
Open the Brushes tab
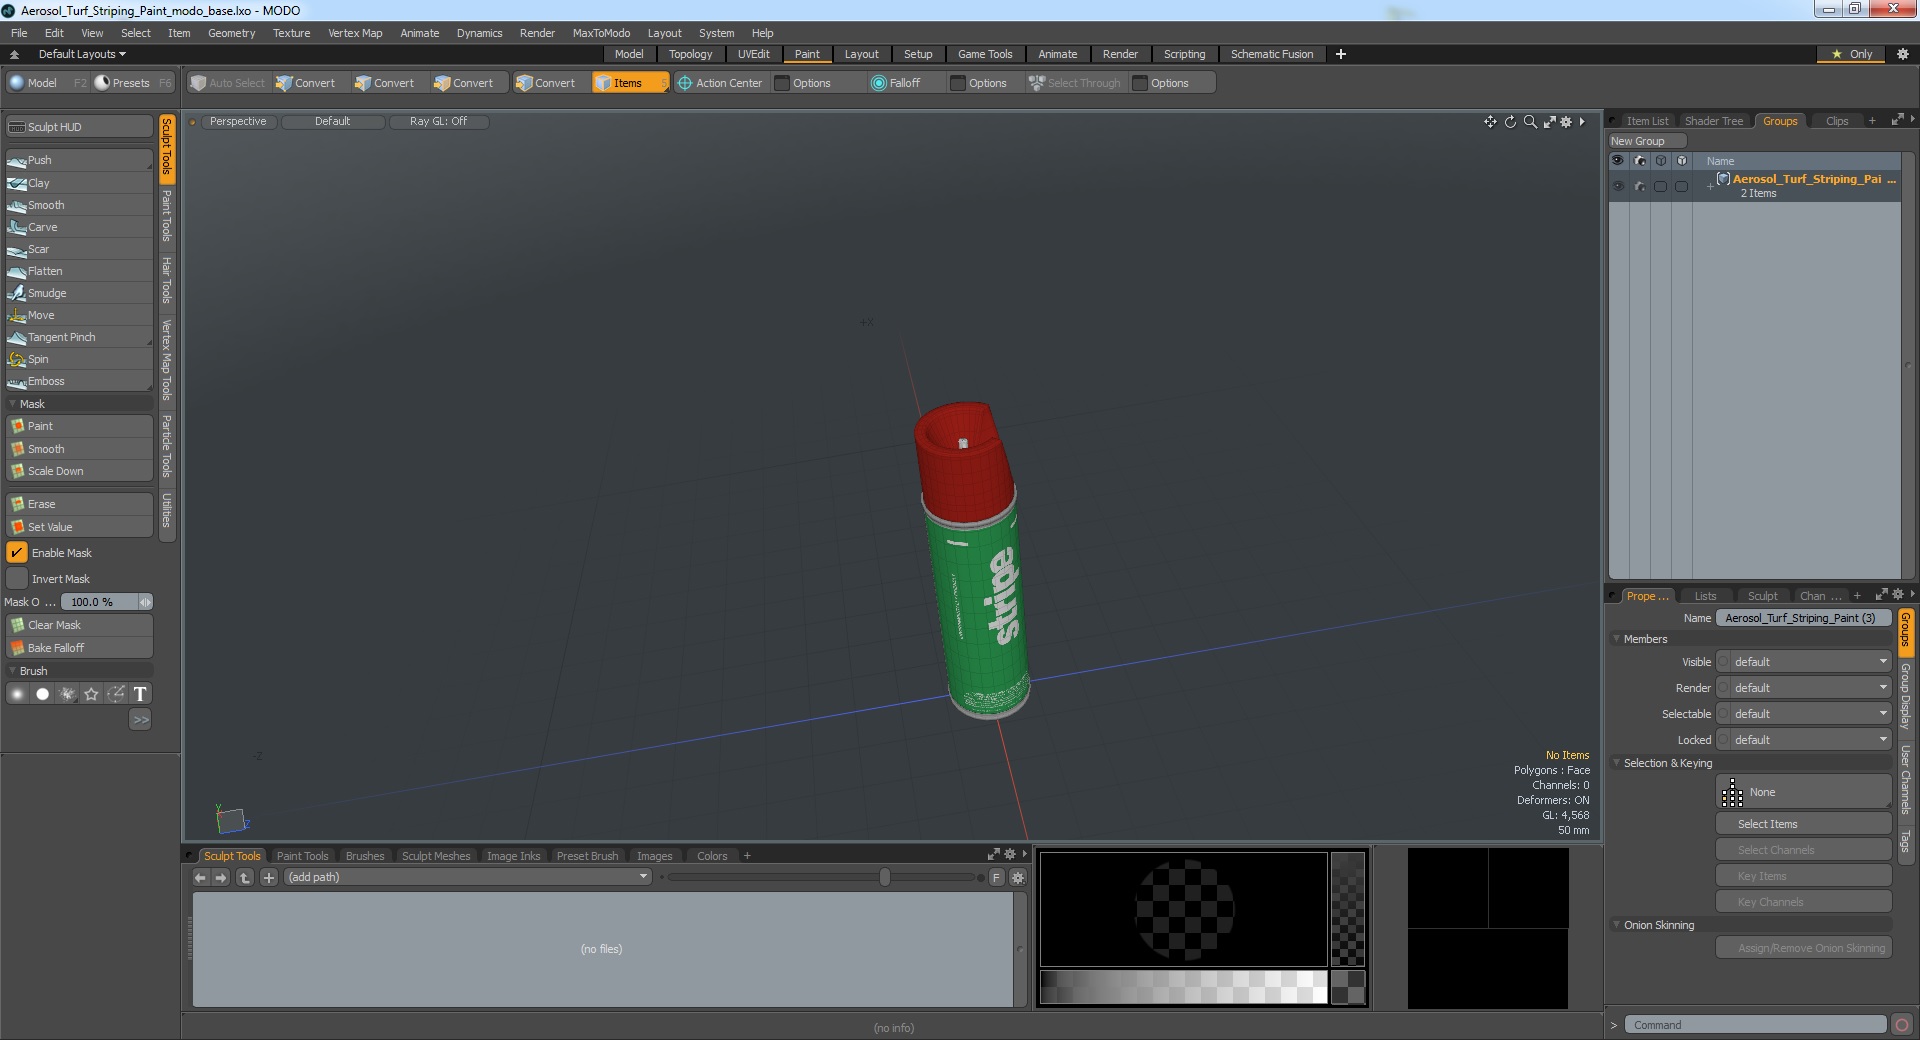pyautogui.click(x=365, y=856)
